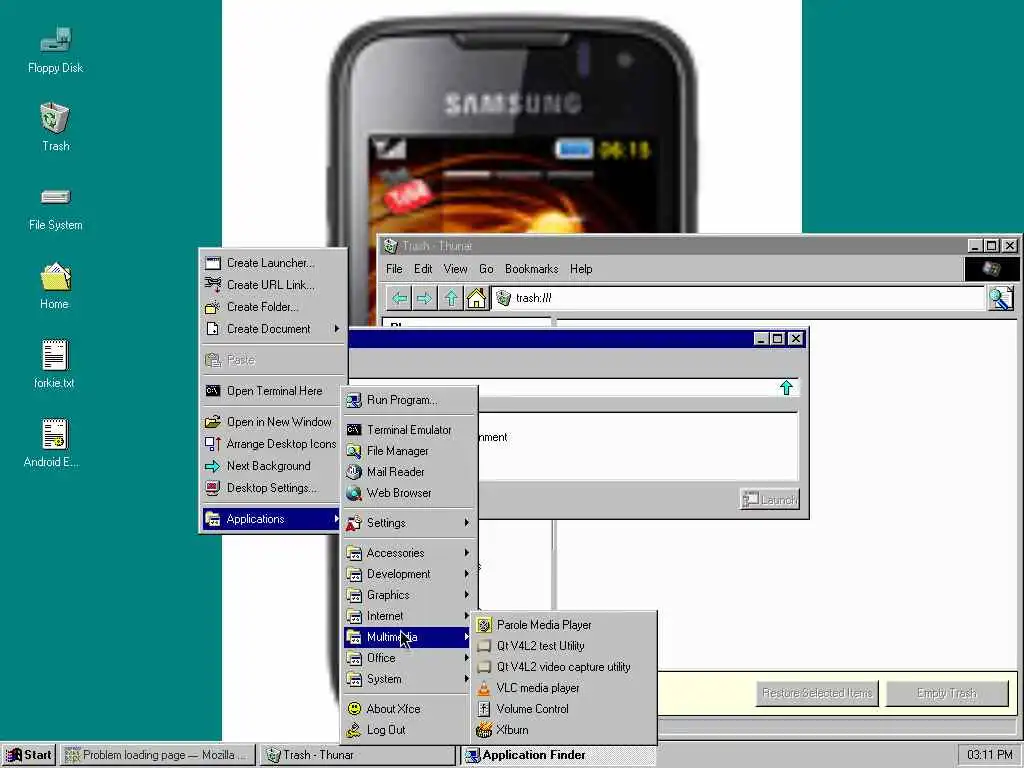
Task: Launch Xfburn from Multimedia menu
Action: pos(564,729)
